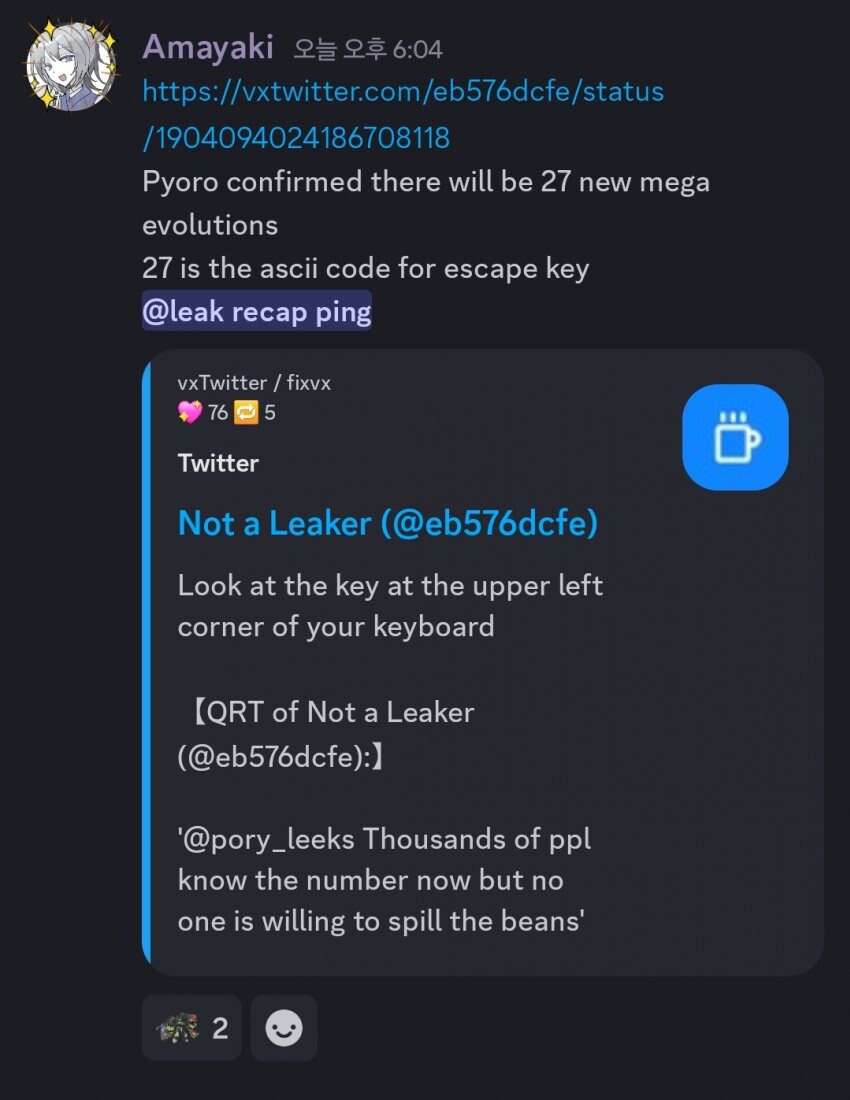This screenshot has width=850, height=1100.
Task: Select the "Pyoro confirmed" message text
Action: 426,183
